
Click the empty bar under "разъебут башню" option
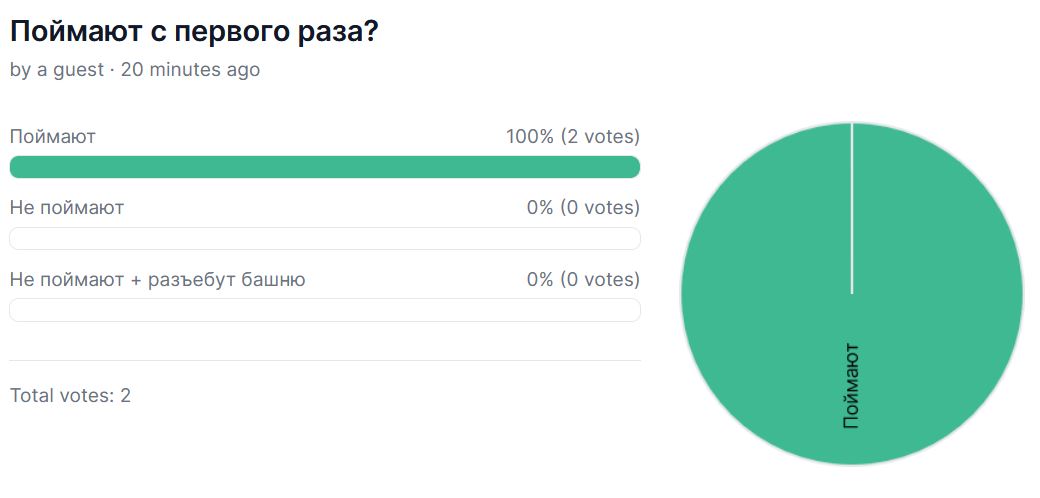[325, 310]
